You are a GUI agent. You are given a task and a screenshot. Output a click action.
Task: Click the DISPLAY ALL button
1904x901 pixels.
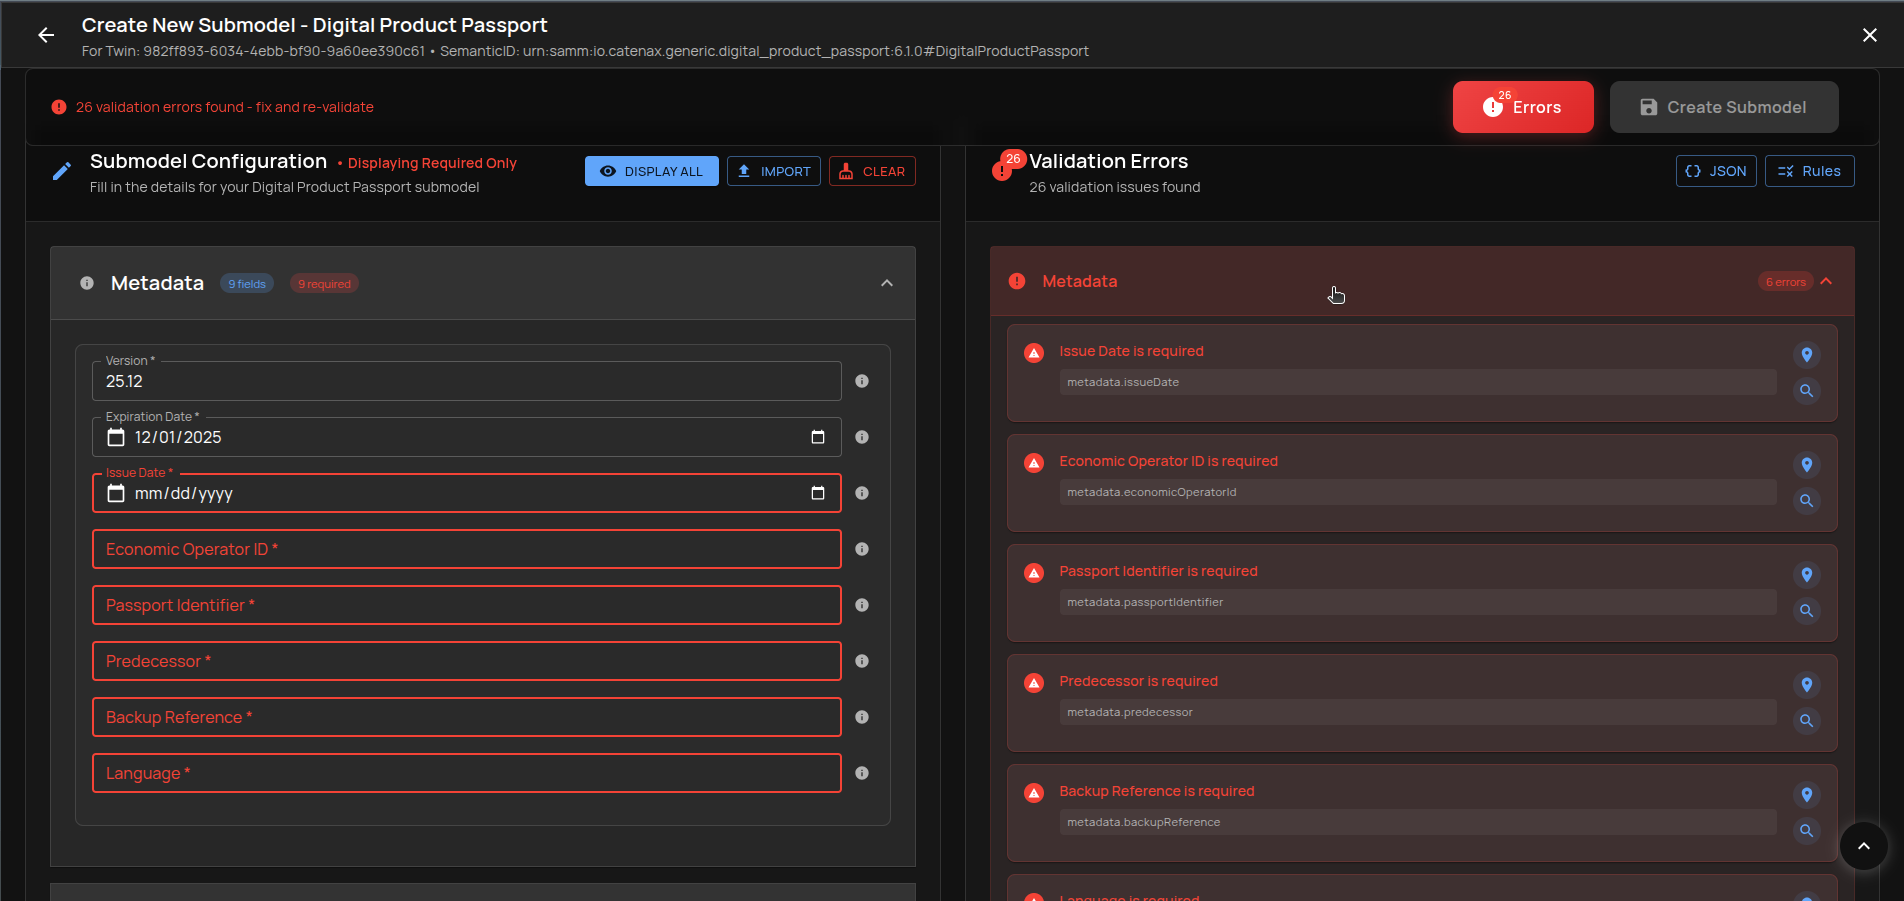pos(651,171)
